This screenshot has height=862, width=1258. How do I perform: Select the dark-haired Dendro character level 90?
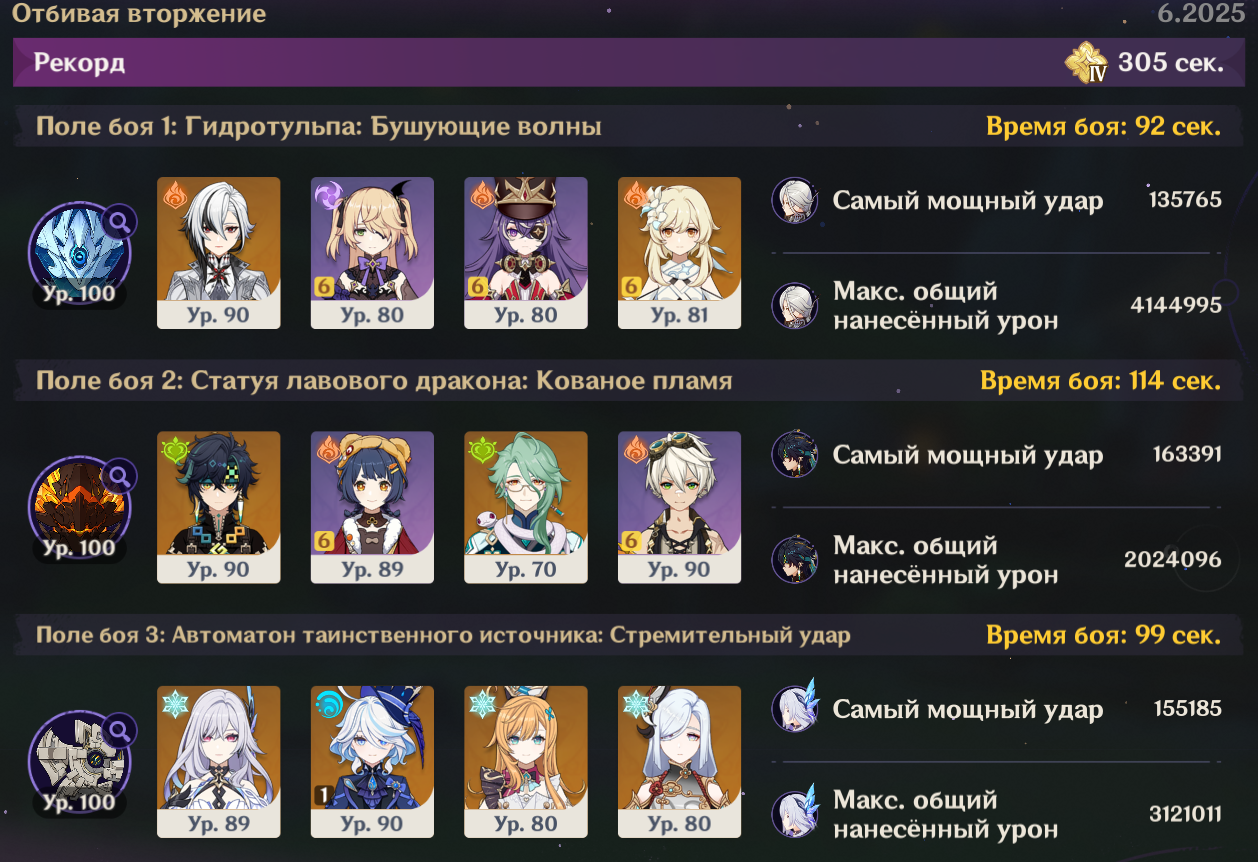tap(219, 507)
